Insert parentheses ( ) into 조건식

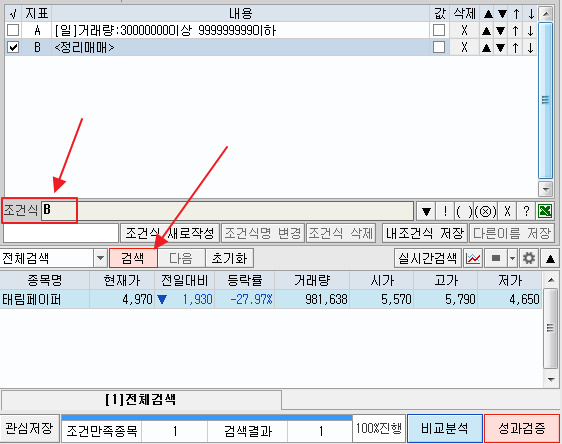coord(464,211)
